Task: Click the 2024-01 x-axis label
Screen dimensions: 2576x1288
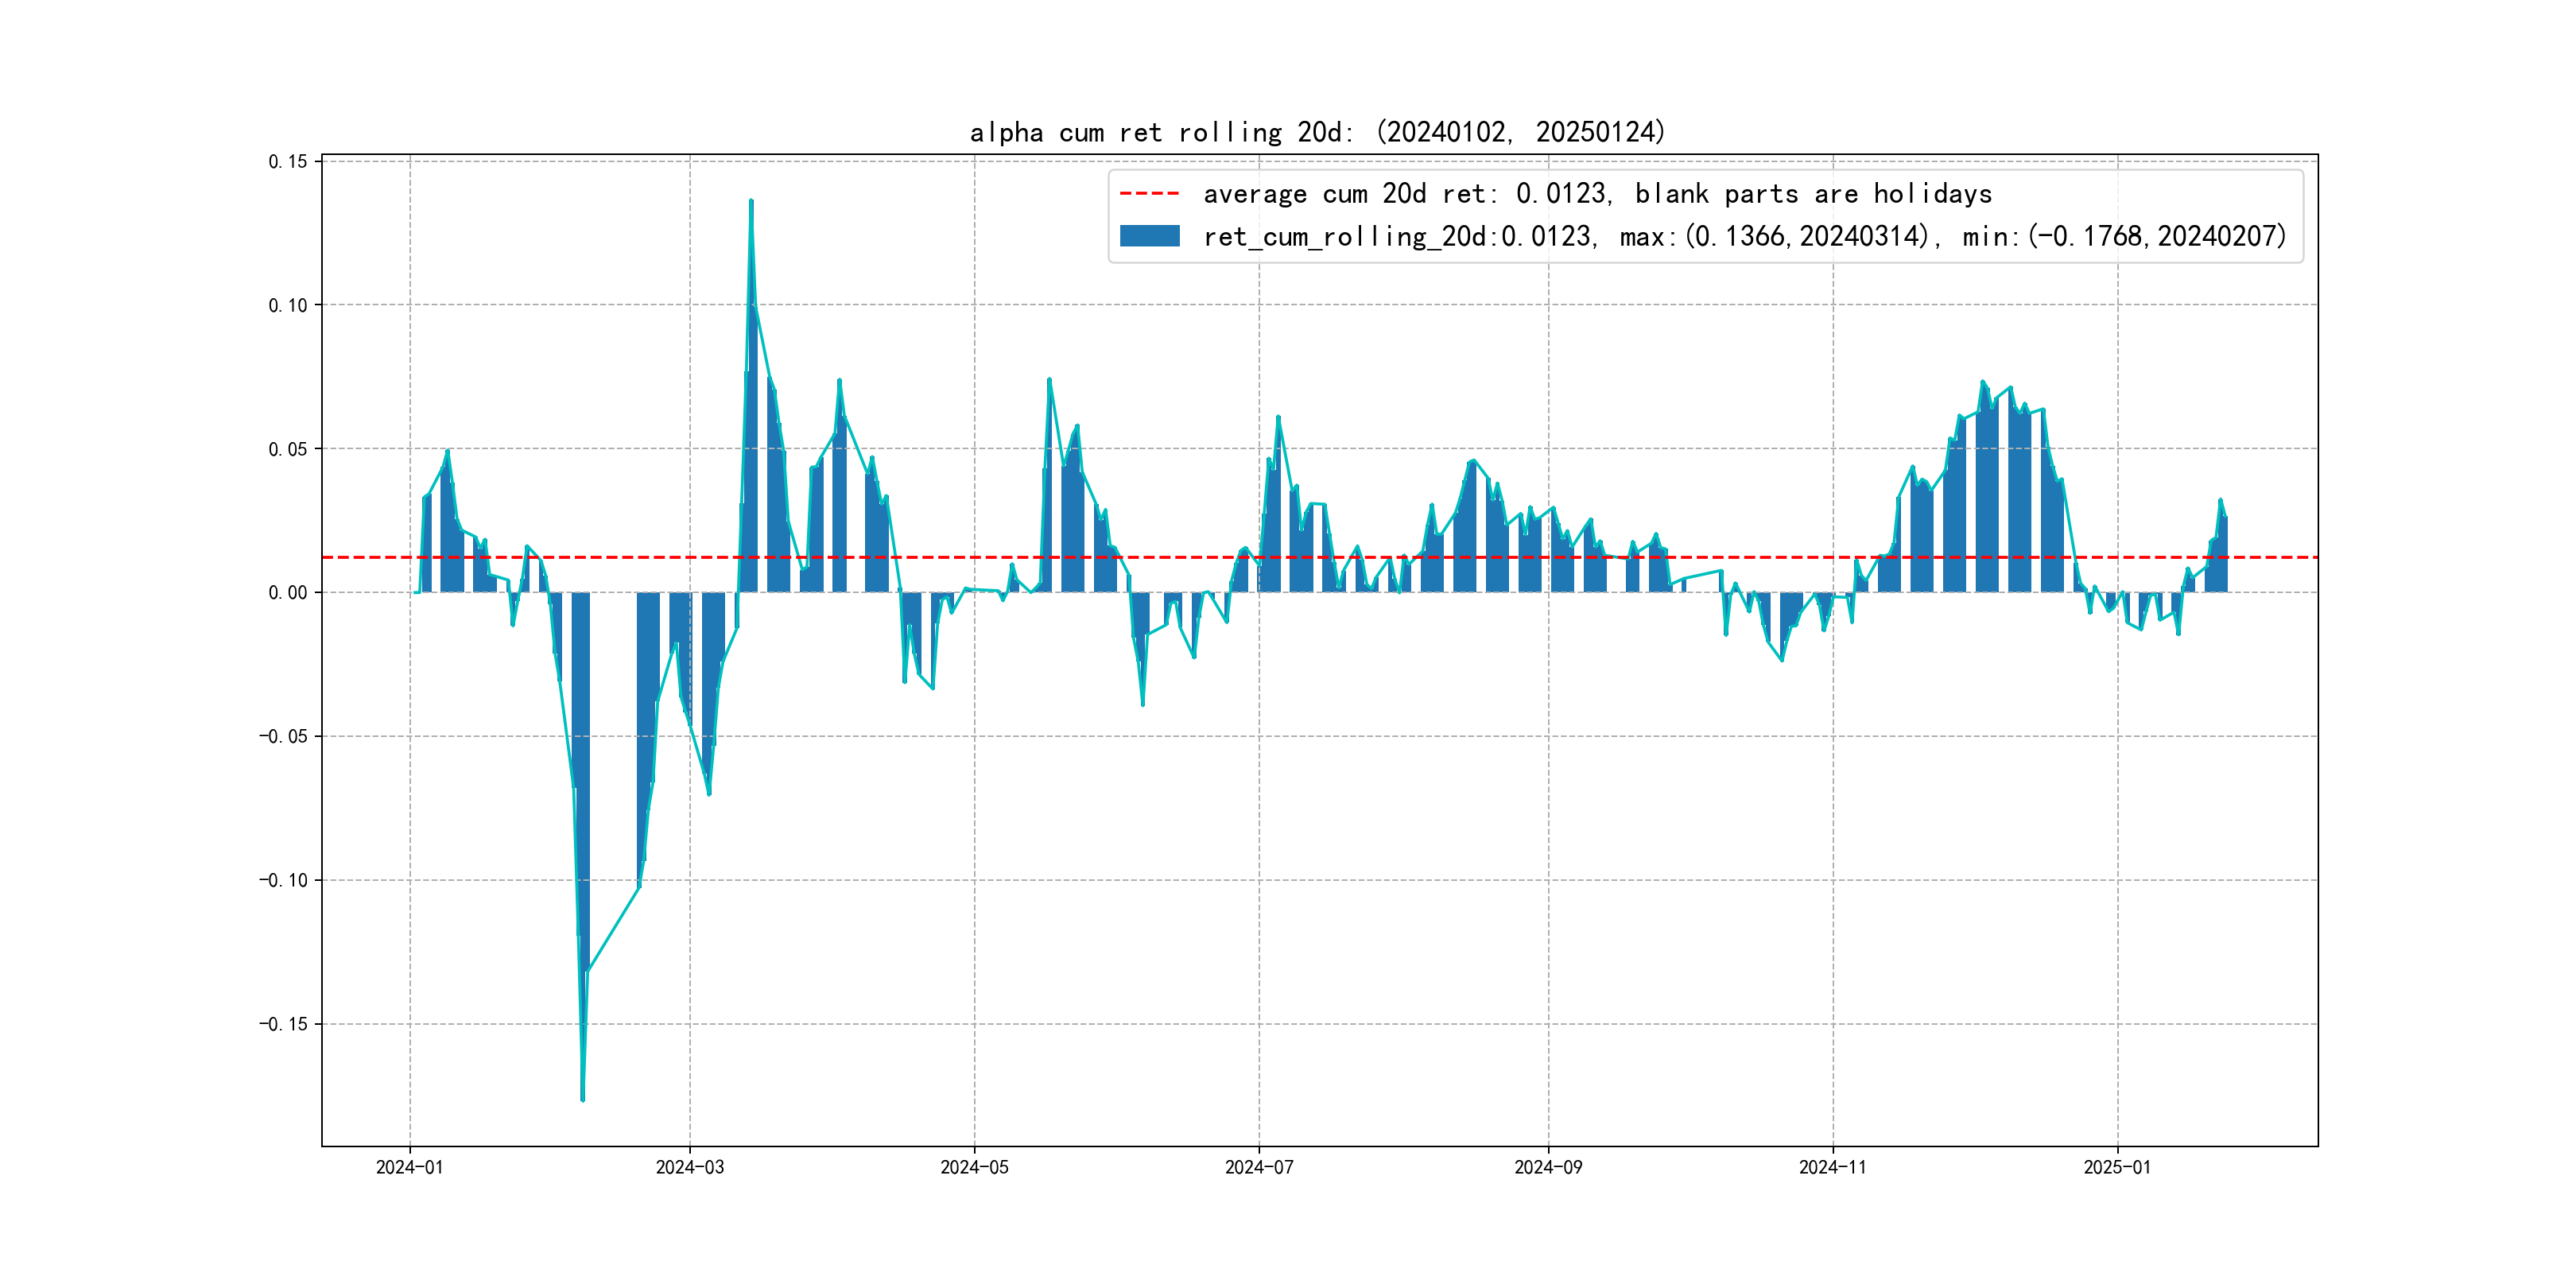Action: point(409,1167)
